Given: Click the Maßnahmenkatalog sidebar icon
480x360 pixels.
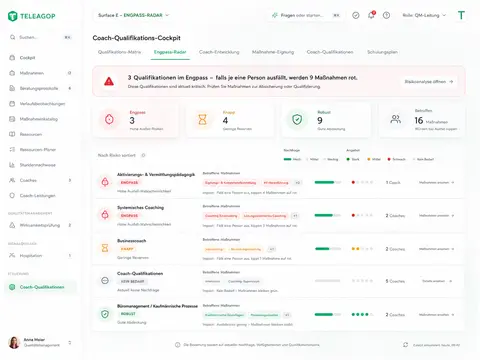Looking at the screenshot, I should [x=12, y=119].
